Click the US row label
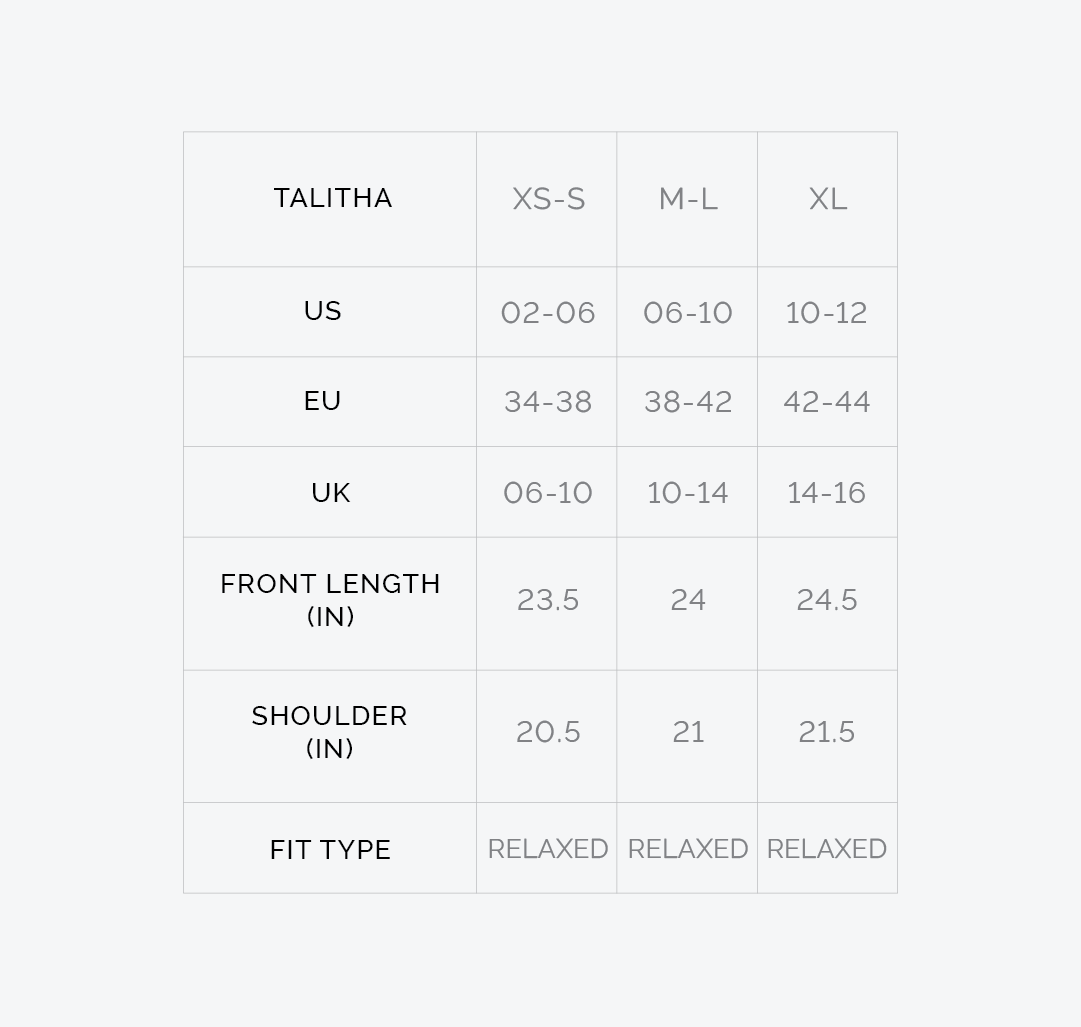Image resolution: width=1081 pixels, height=1027 pixels. [x=323, y=311]
